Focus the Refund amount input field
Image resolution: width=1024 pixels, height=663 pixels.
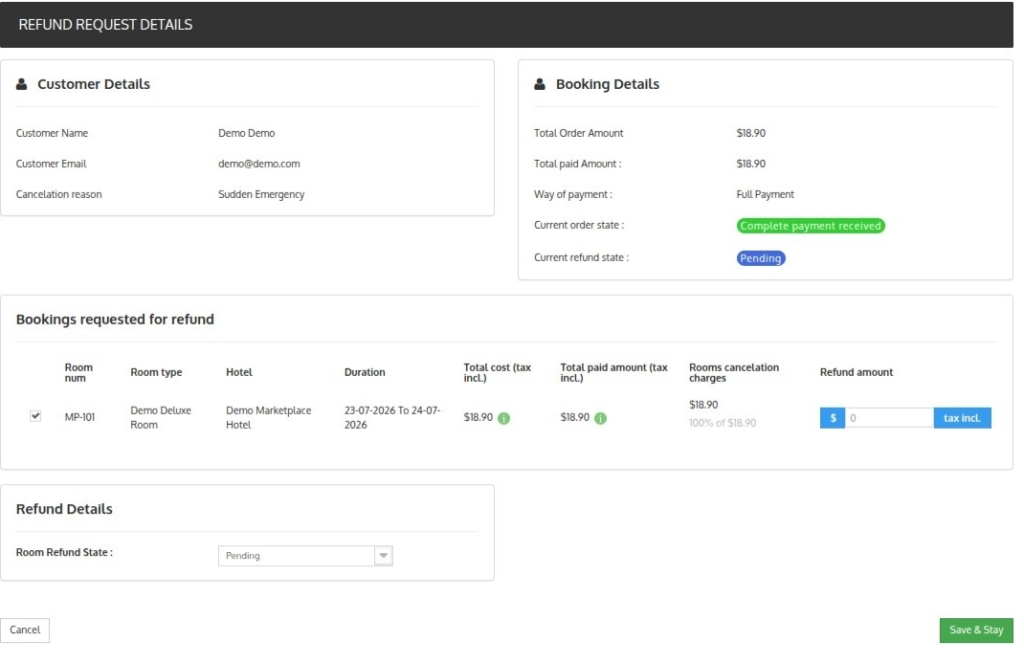pos(889,418)
